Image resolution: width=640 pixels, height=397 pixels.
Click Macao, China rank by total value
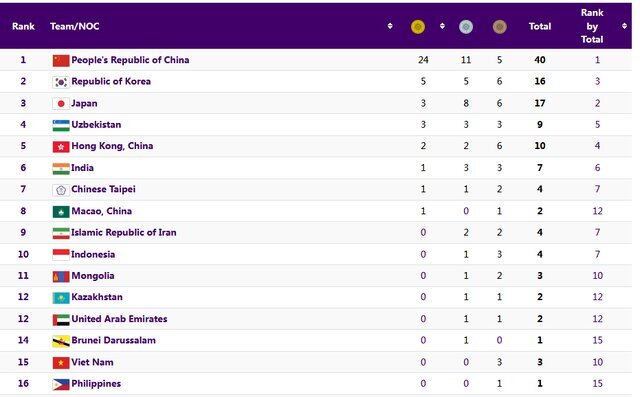pos(597,211)
